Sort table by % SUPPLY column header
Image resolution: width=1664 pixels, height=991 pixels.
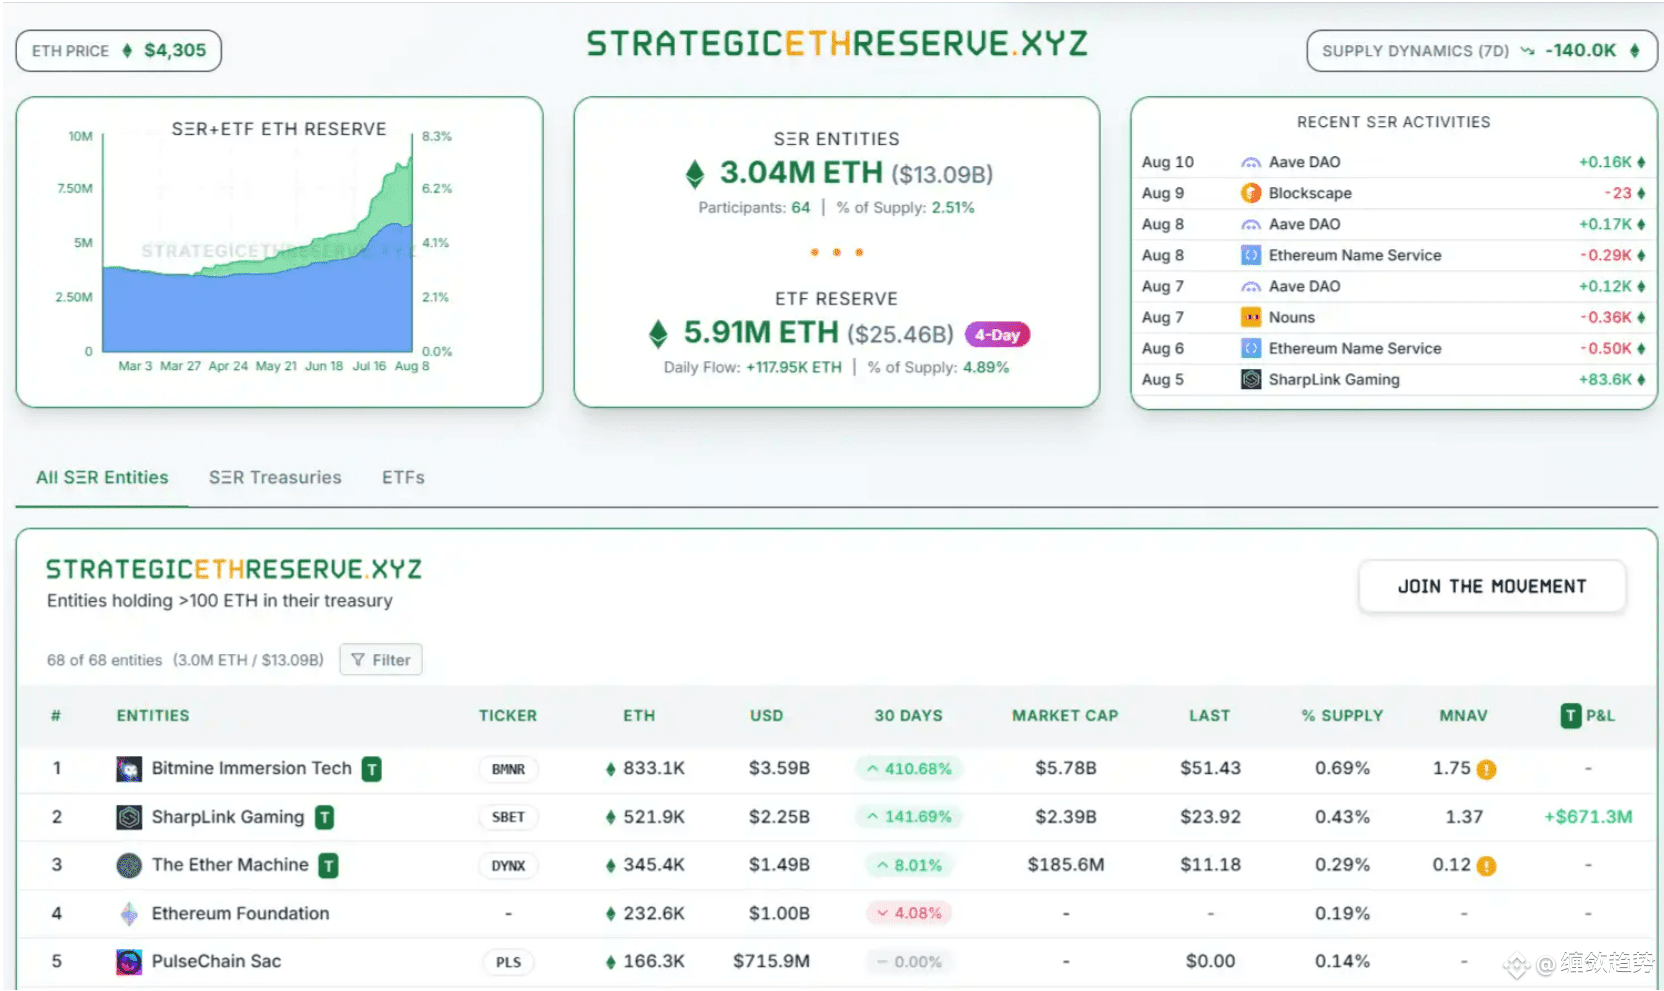point(1342,716)
